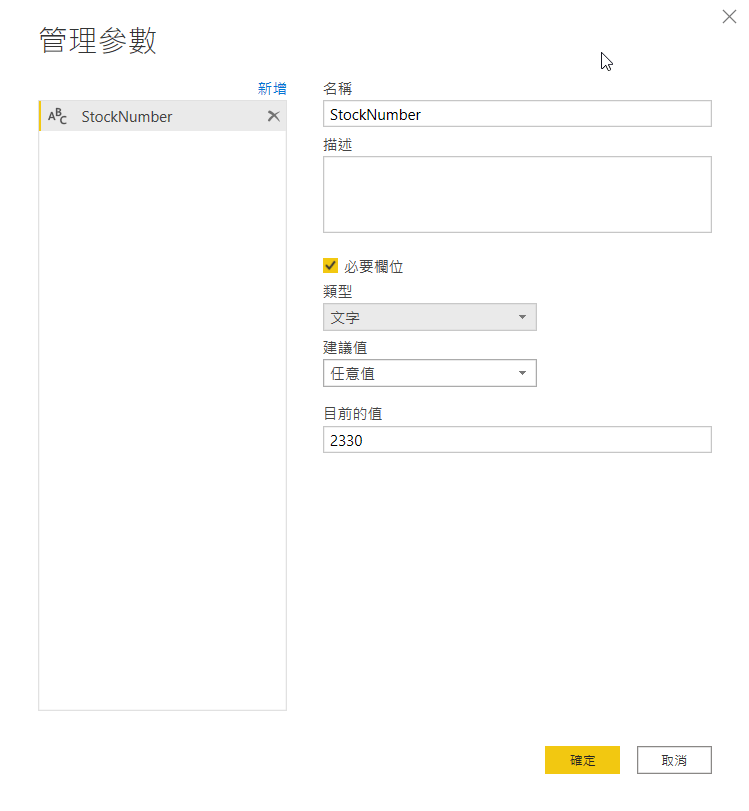Expand the 建議值 combo box showing 任意值
749x811 pixels.
[429, 374]
